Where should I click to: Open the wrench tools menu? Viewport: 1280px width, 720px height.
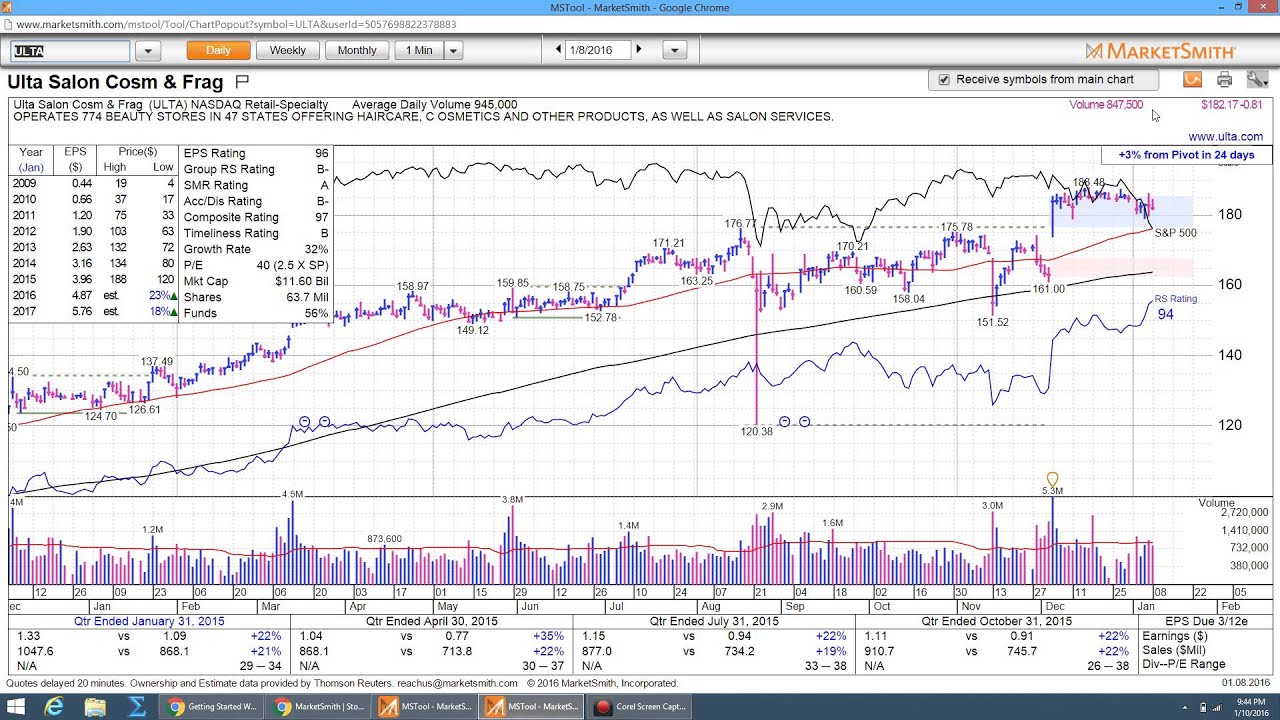[x=1256, y=80]
